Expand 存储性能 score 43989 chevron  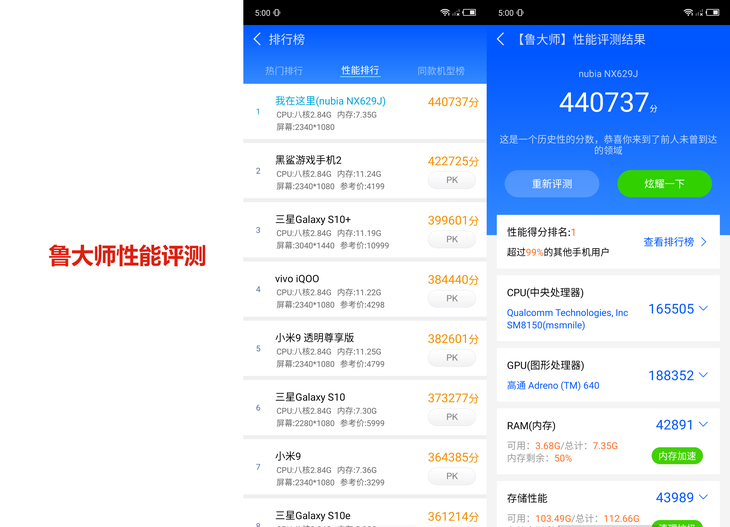[x=703, y=497]
